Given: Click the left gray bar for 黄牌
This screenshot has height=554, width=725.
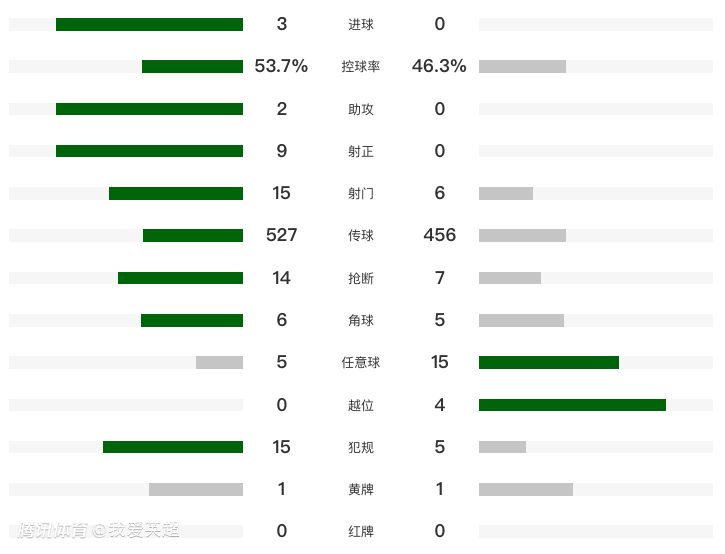Looking at the screenshot, I should click(196, 489).
